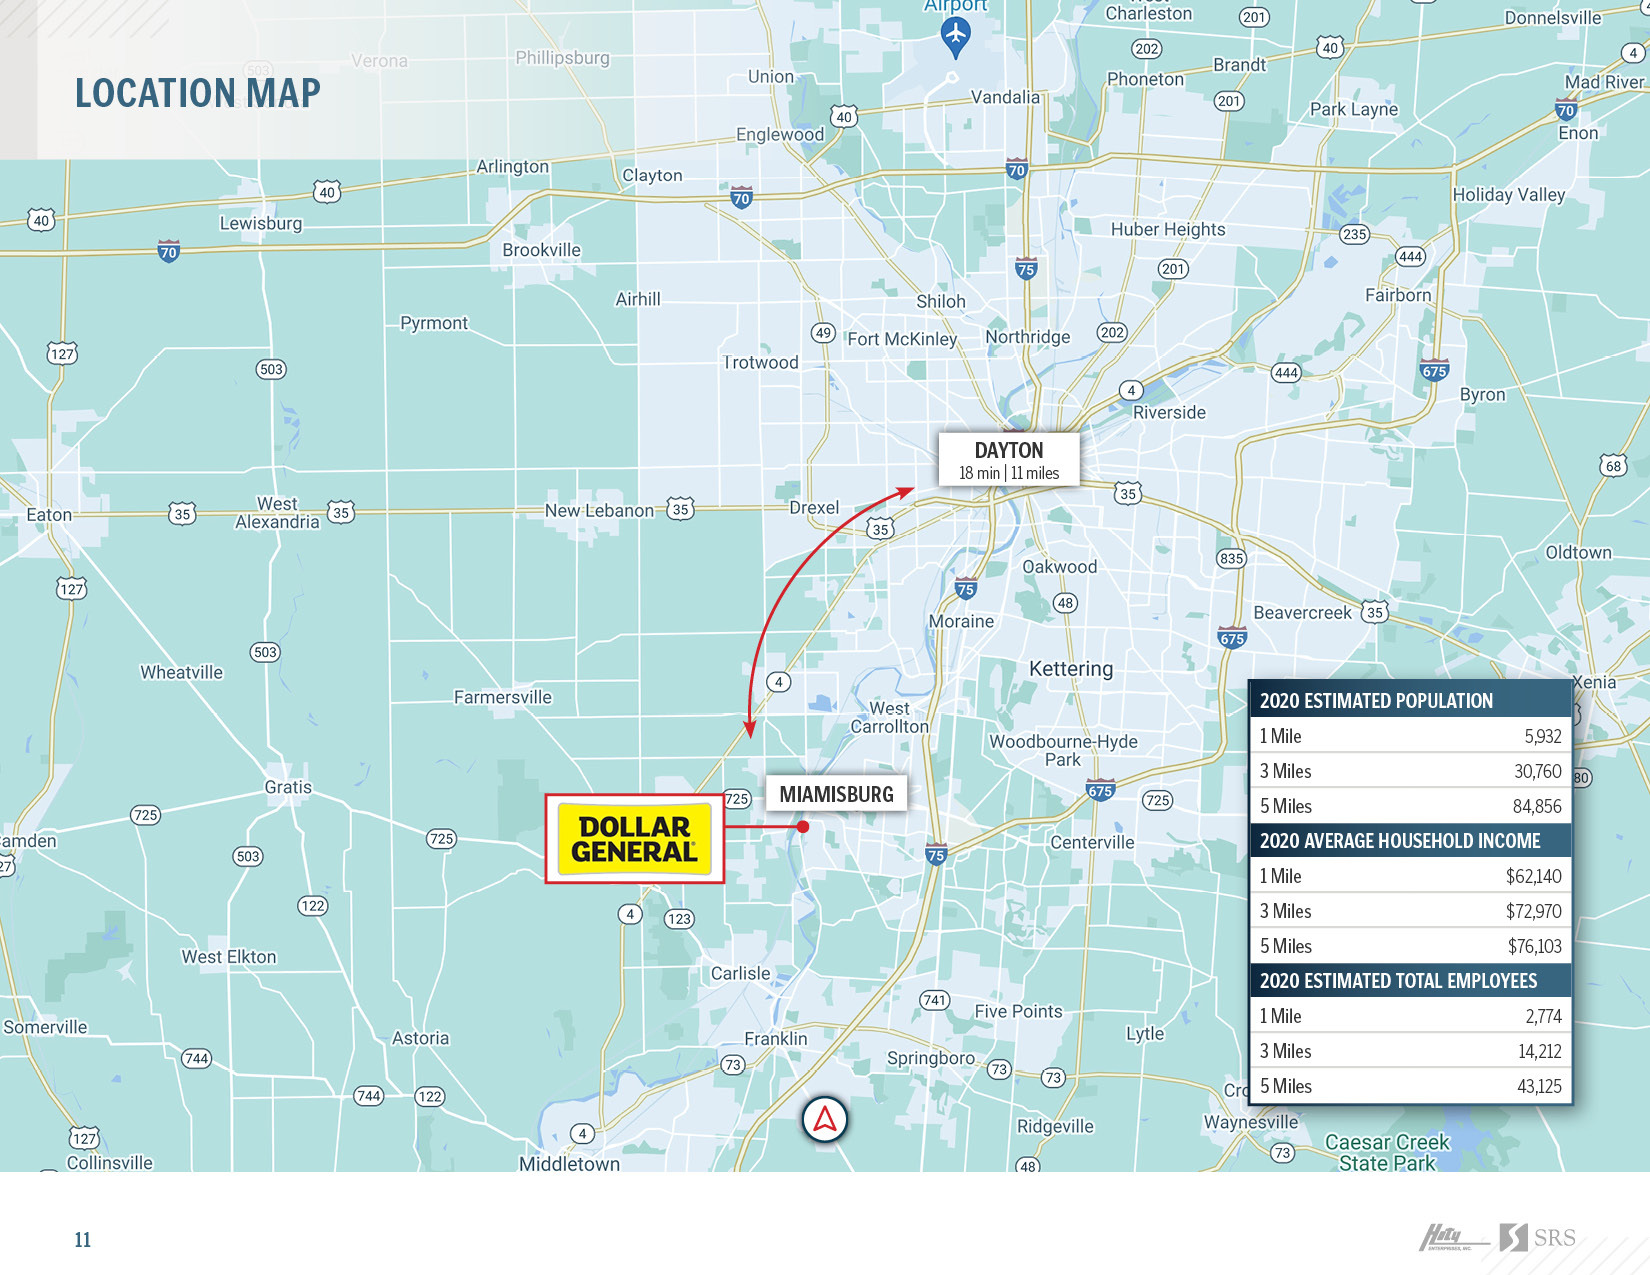This screenshot has height=1275, width=1650.
Task: Click the West Carrollton label
Action: 890,717
